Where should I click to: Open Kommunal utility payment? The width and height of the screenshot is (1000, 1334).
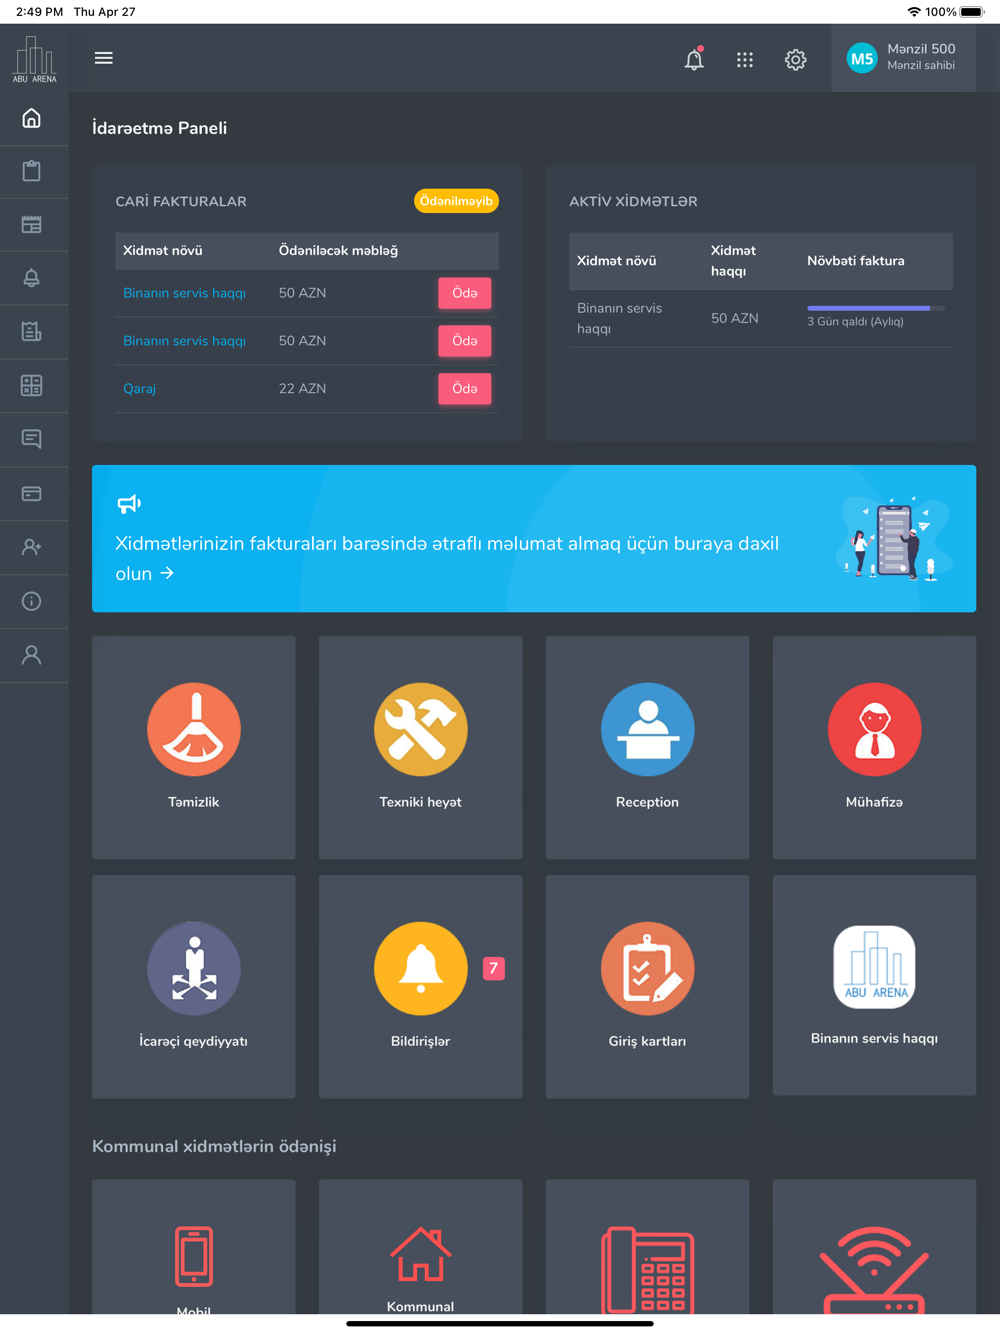(x=421, y=1247)
